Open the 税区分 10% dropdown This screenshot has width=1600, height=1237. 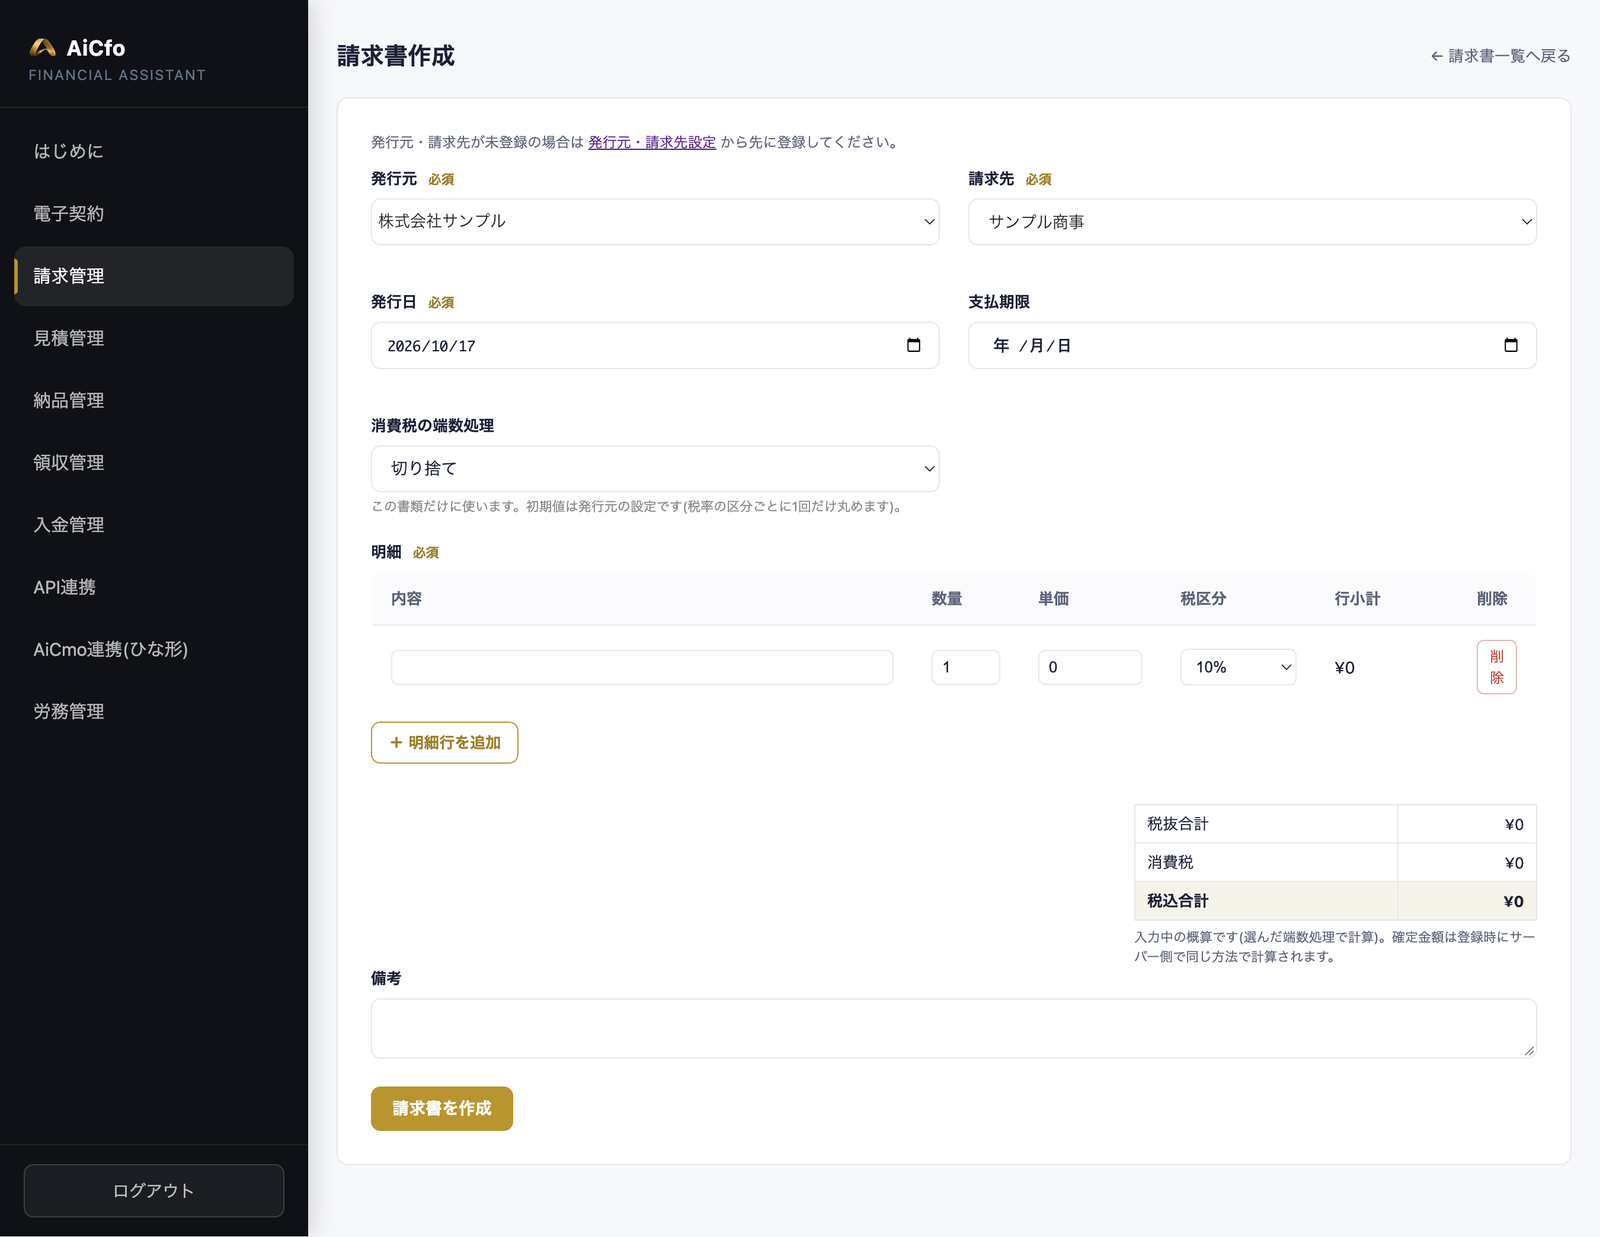point(1238,667)
